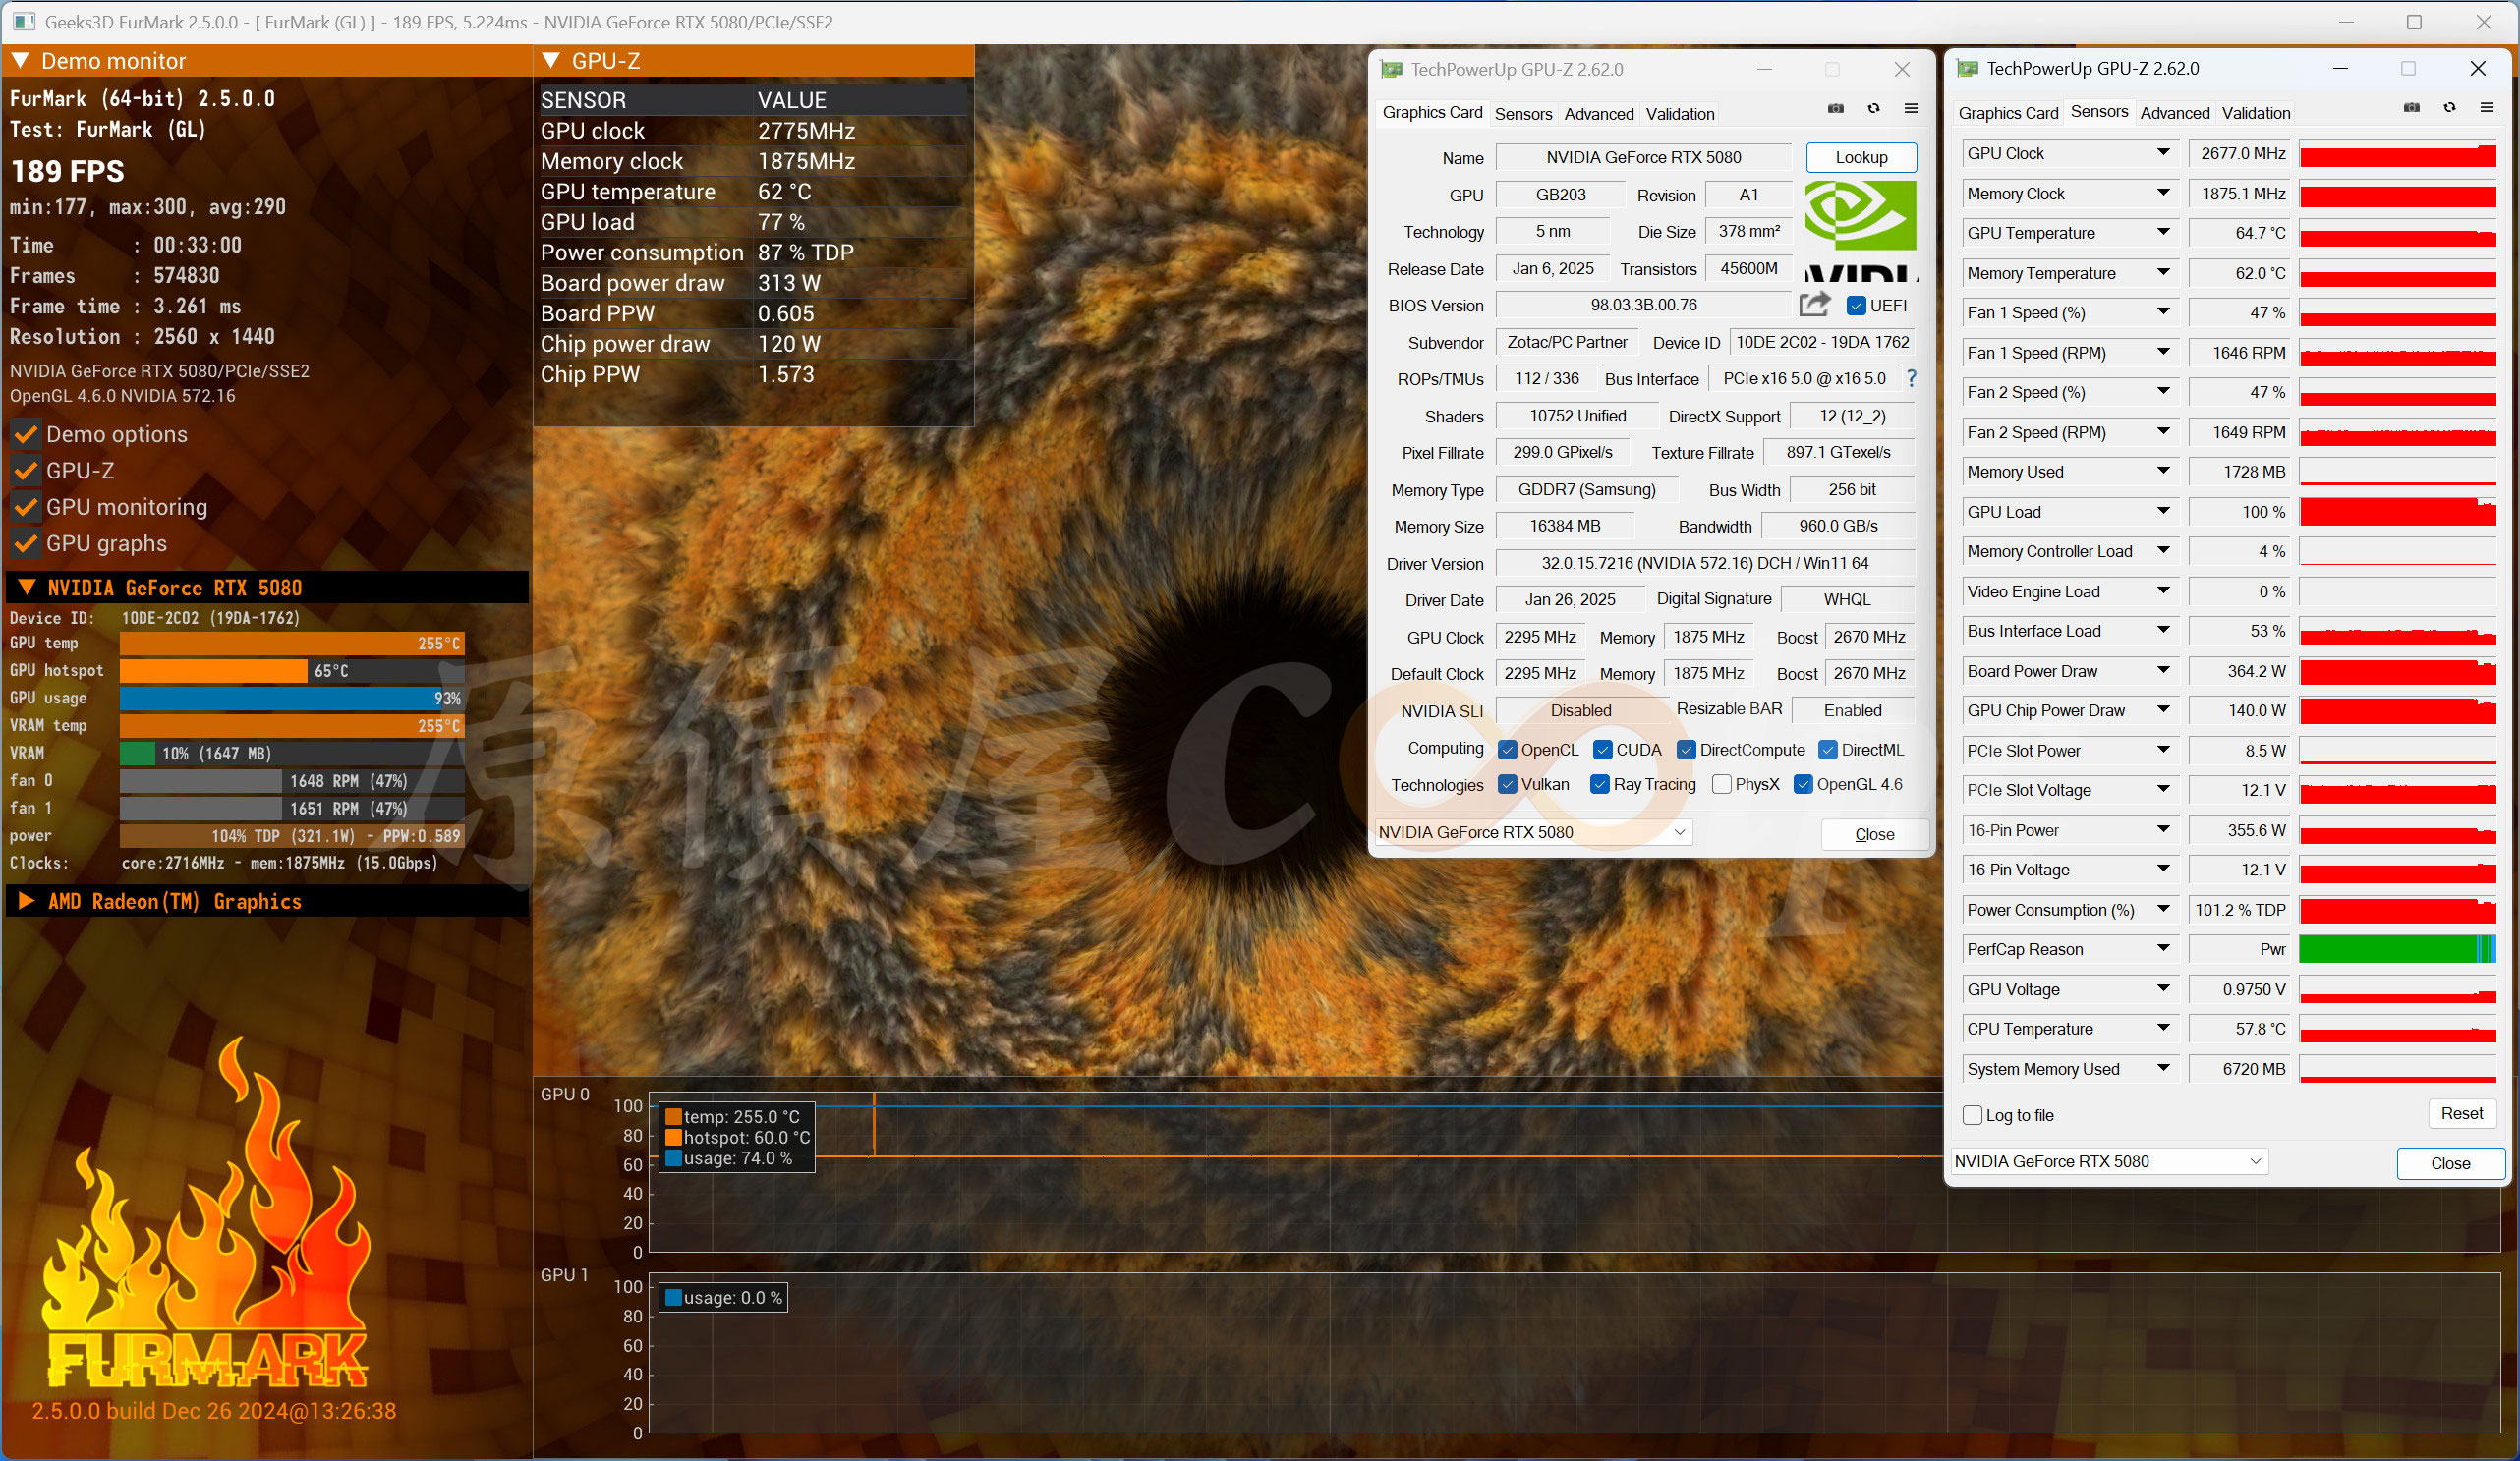Toggle the PhysX checkbox

(x=1722, y=785)
